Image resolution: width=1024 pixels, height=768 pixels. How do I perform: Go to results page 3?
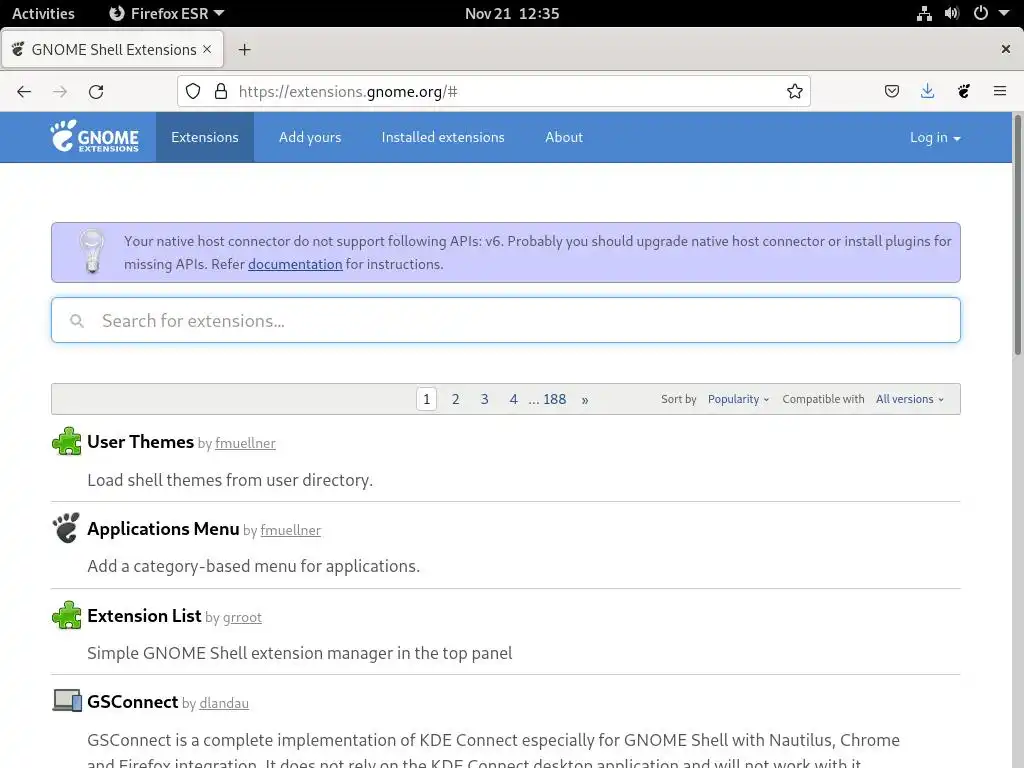[x=485, y=399]
